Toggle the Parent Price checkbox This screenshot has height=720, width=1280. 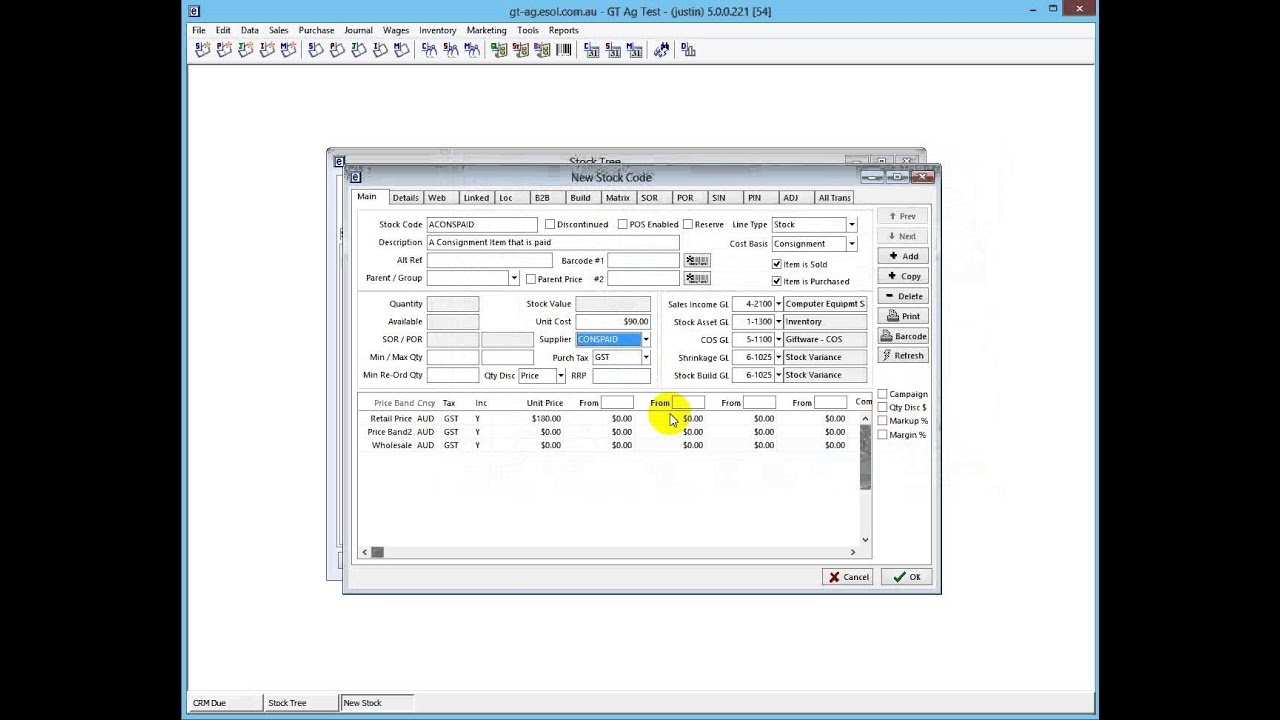(x=531, y=279)
